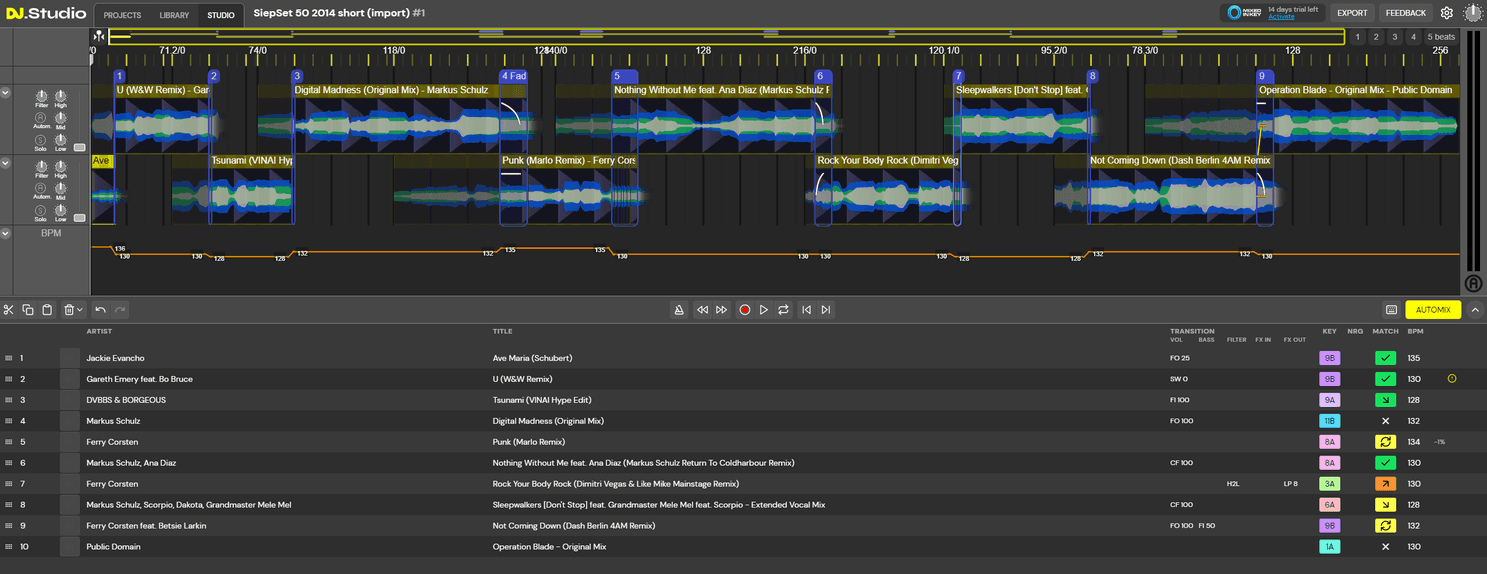Toggle Autom. on the second track
Viewport: 1487px width, 574px height.
click(x=41, y=188)
